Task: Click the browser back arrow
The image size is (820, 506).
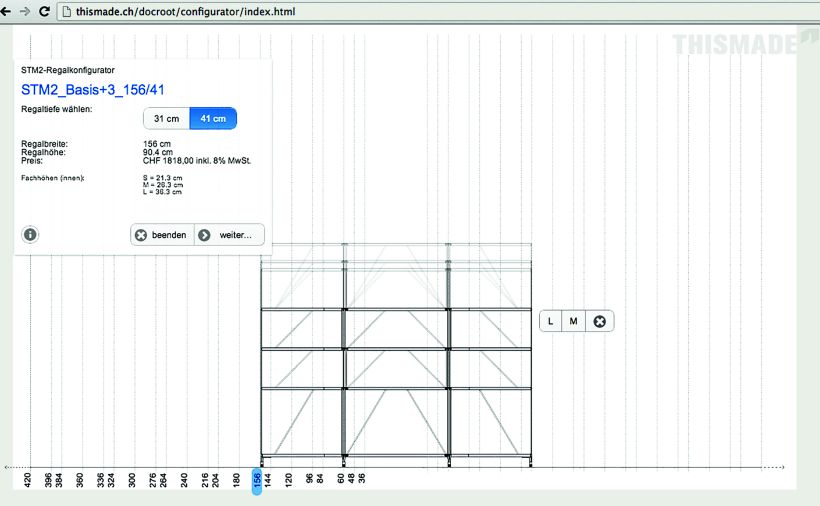Action: click(8, 11)
